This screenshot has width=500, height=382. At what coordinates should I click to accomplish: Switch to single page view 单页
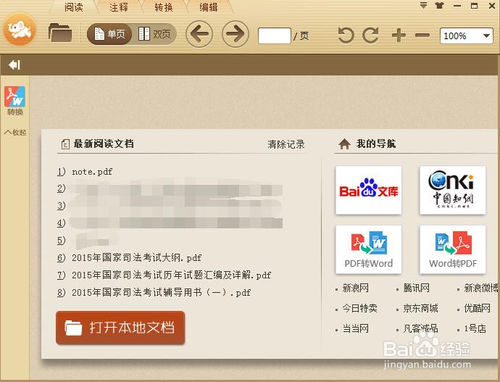click(110, 34)
